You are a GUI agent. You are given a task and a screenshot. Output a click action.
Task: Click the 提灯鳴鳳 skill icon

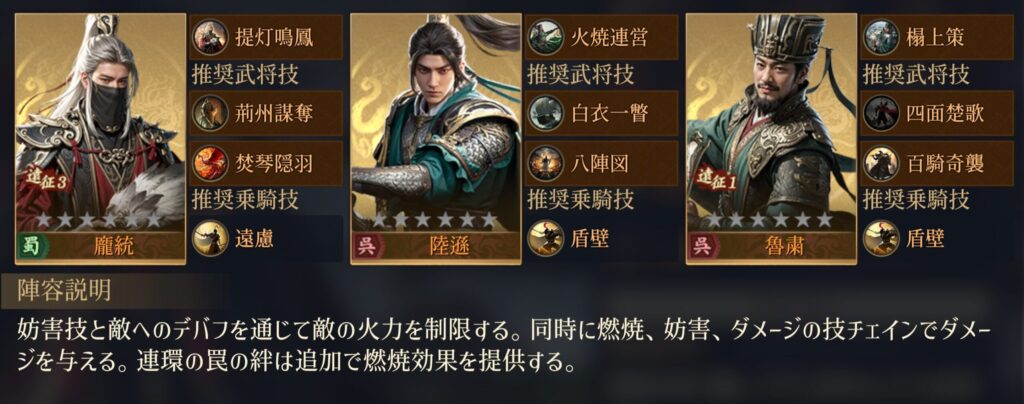(210, 37)
